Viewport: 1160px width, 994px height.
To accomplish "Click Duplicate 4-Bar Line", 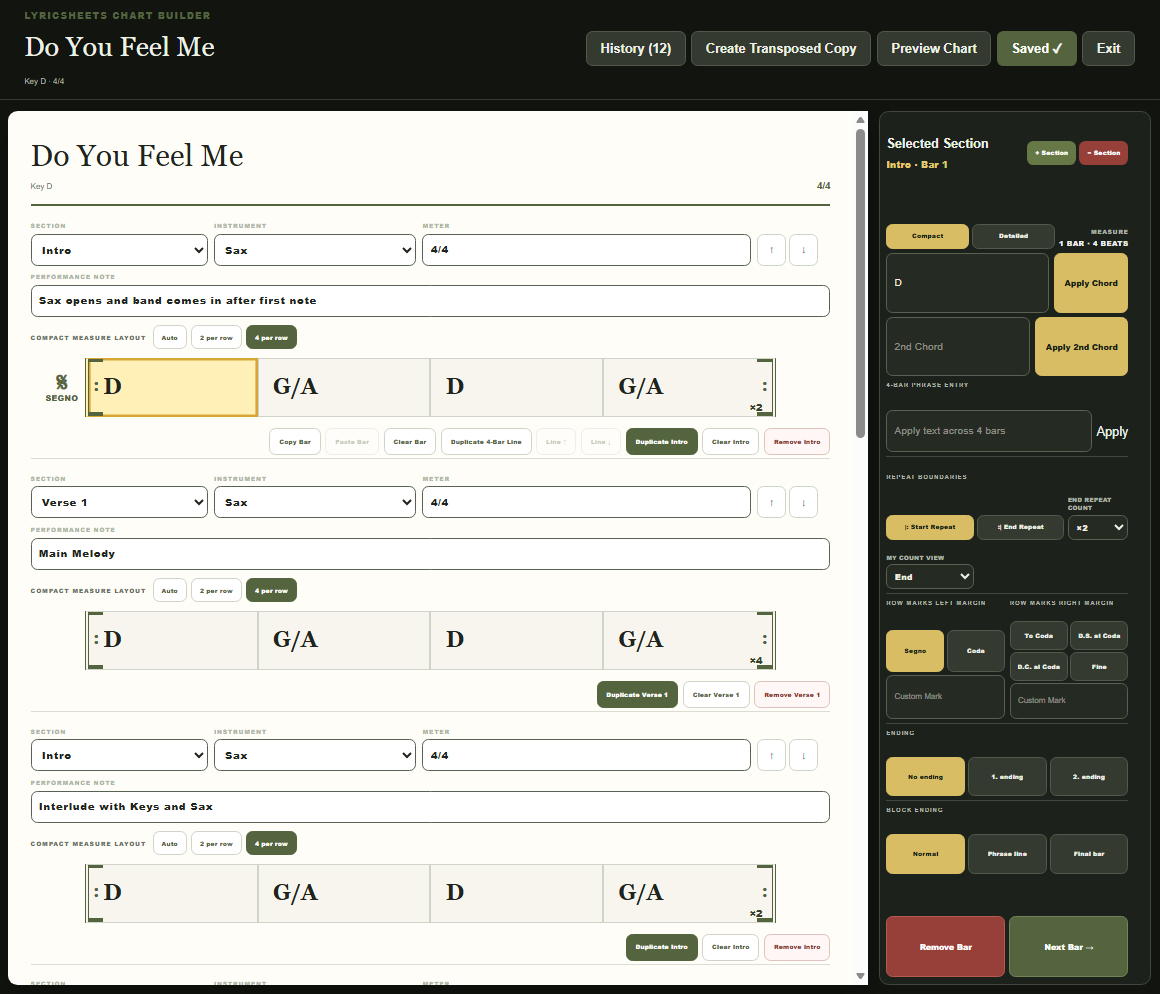I will click(x=486, y=442).
